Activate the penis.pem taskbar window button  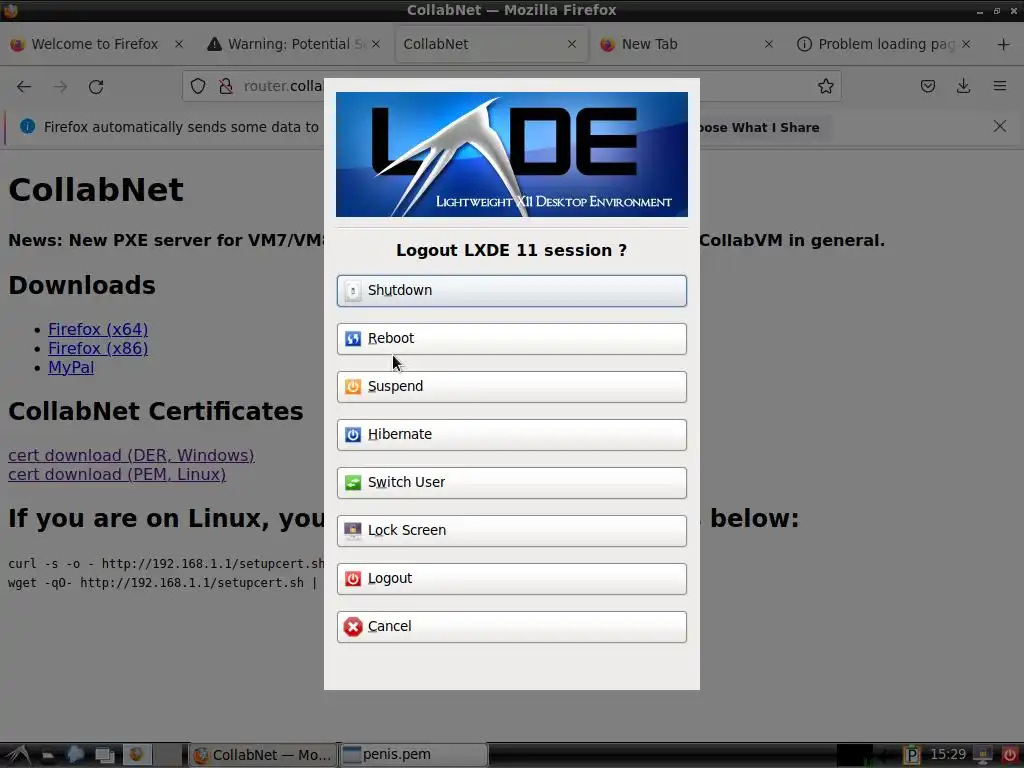pos(413,755)
